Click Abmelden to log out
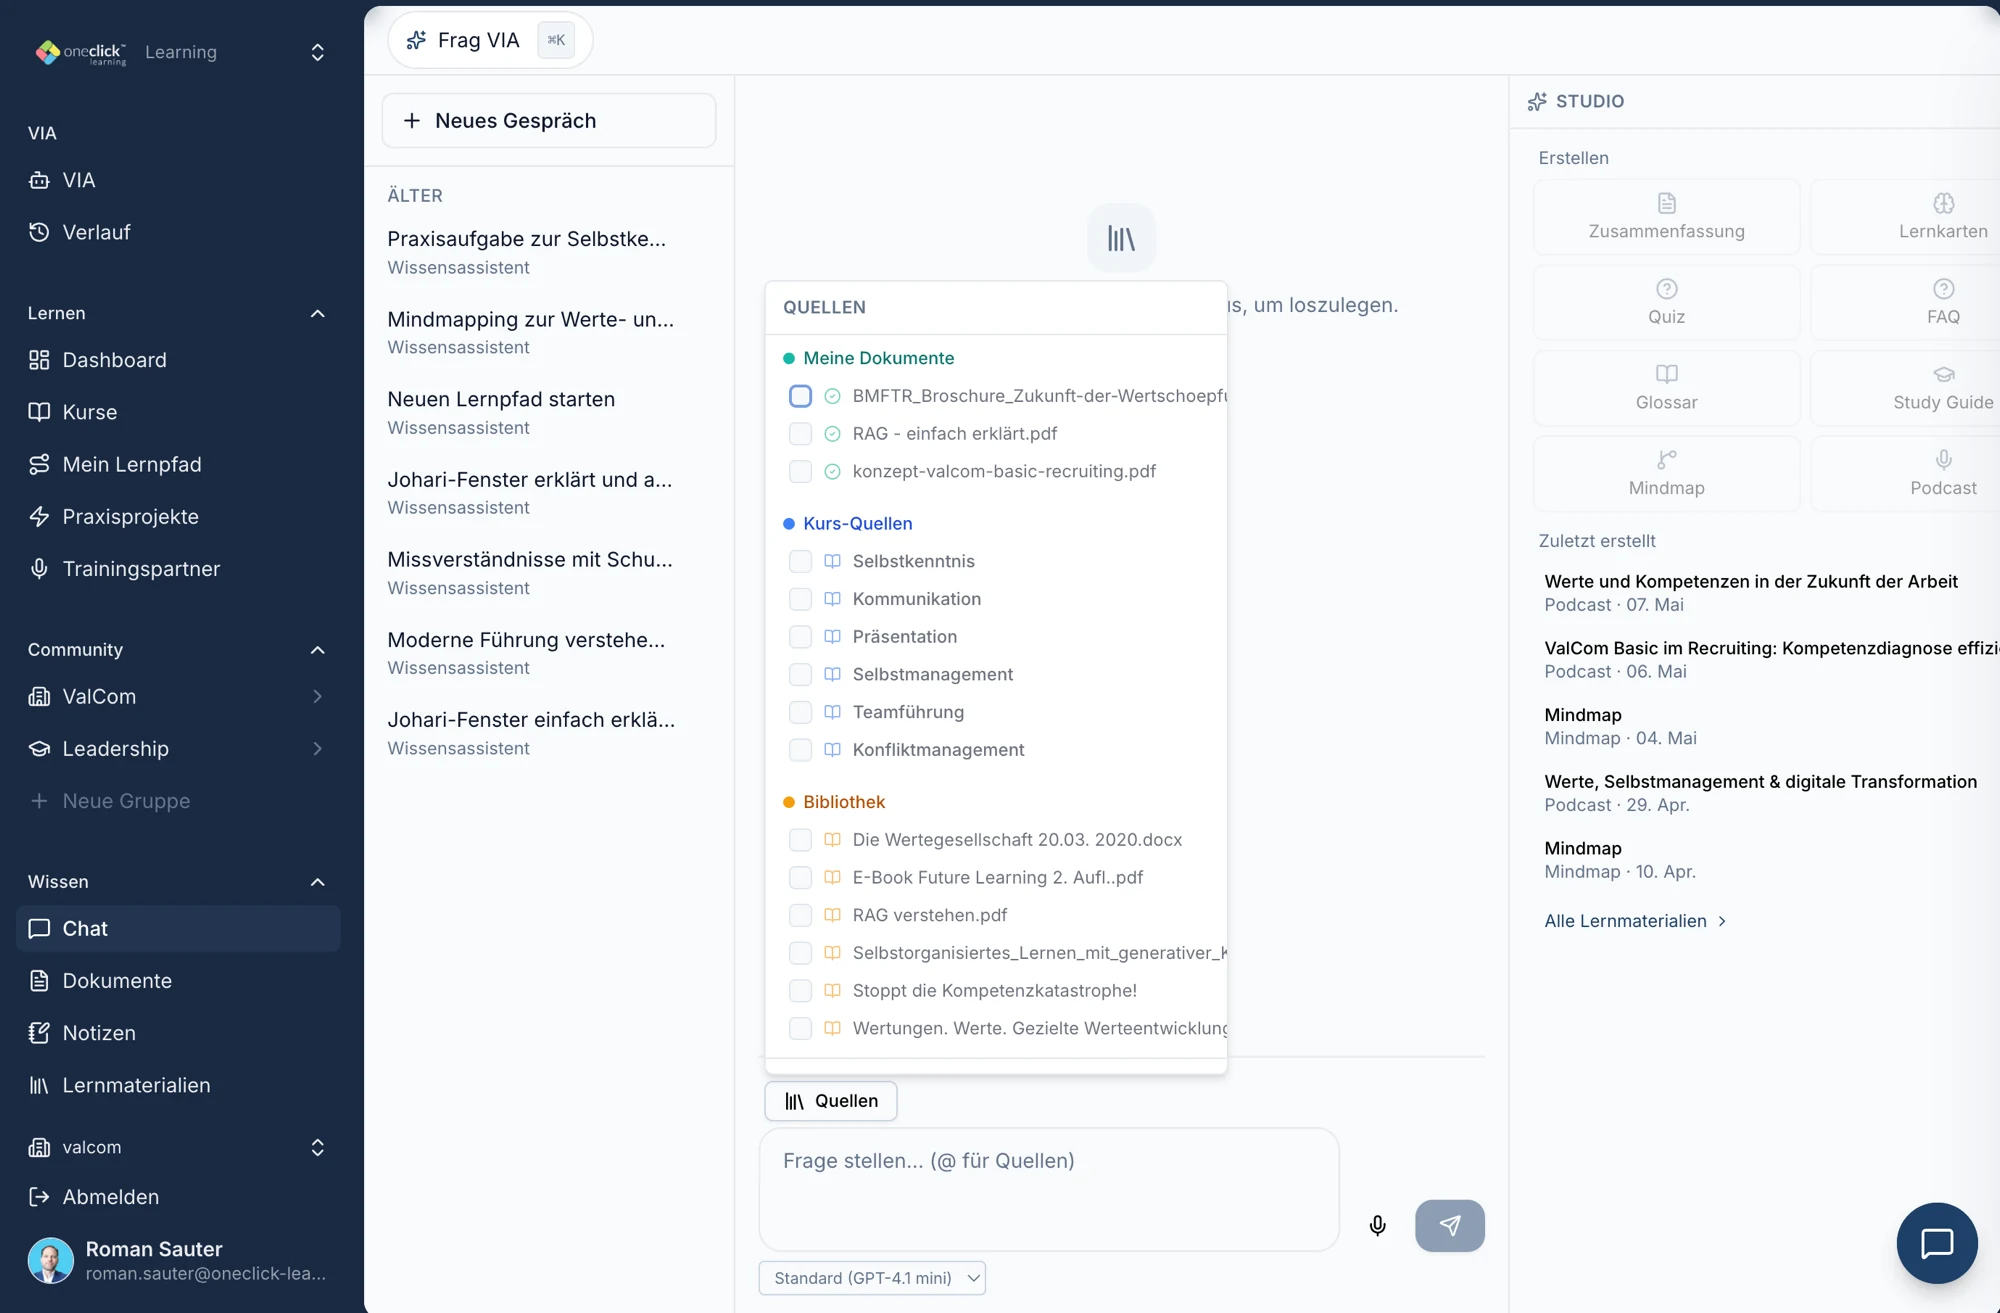Viewport: 2000px width, 1313px height. coord(178,1197)
